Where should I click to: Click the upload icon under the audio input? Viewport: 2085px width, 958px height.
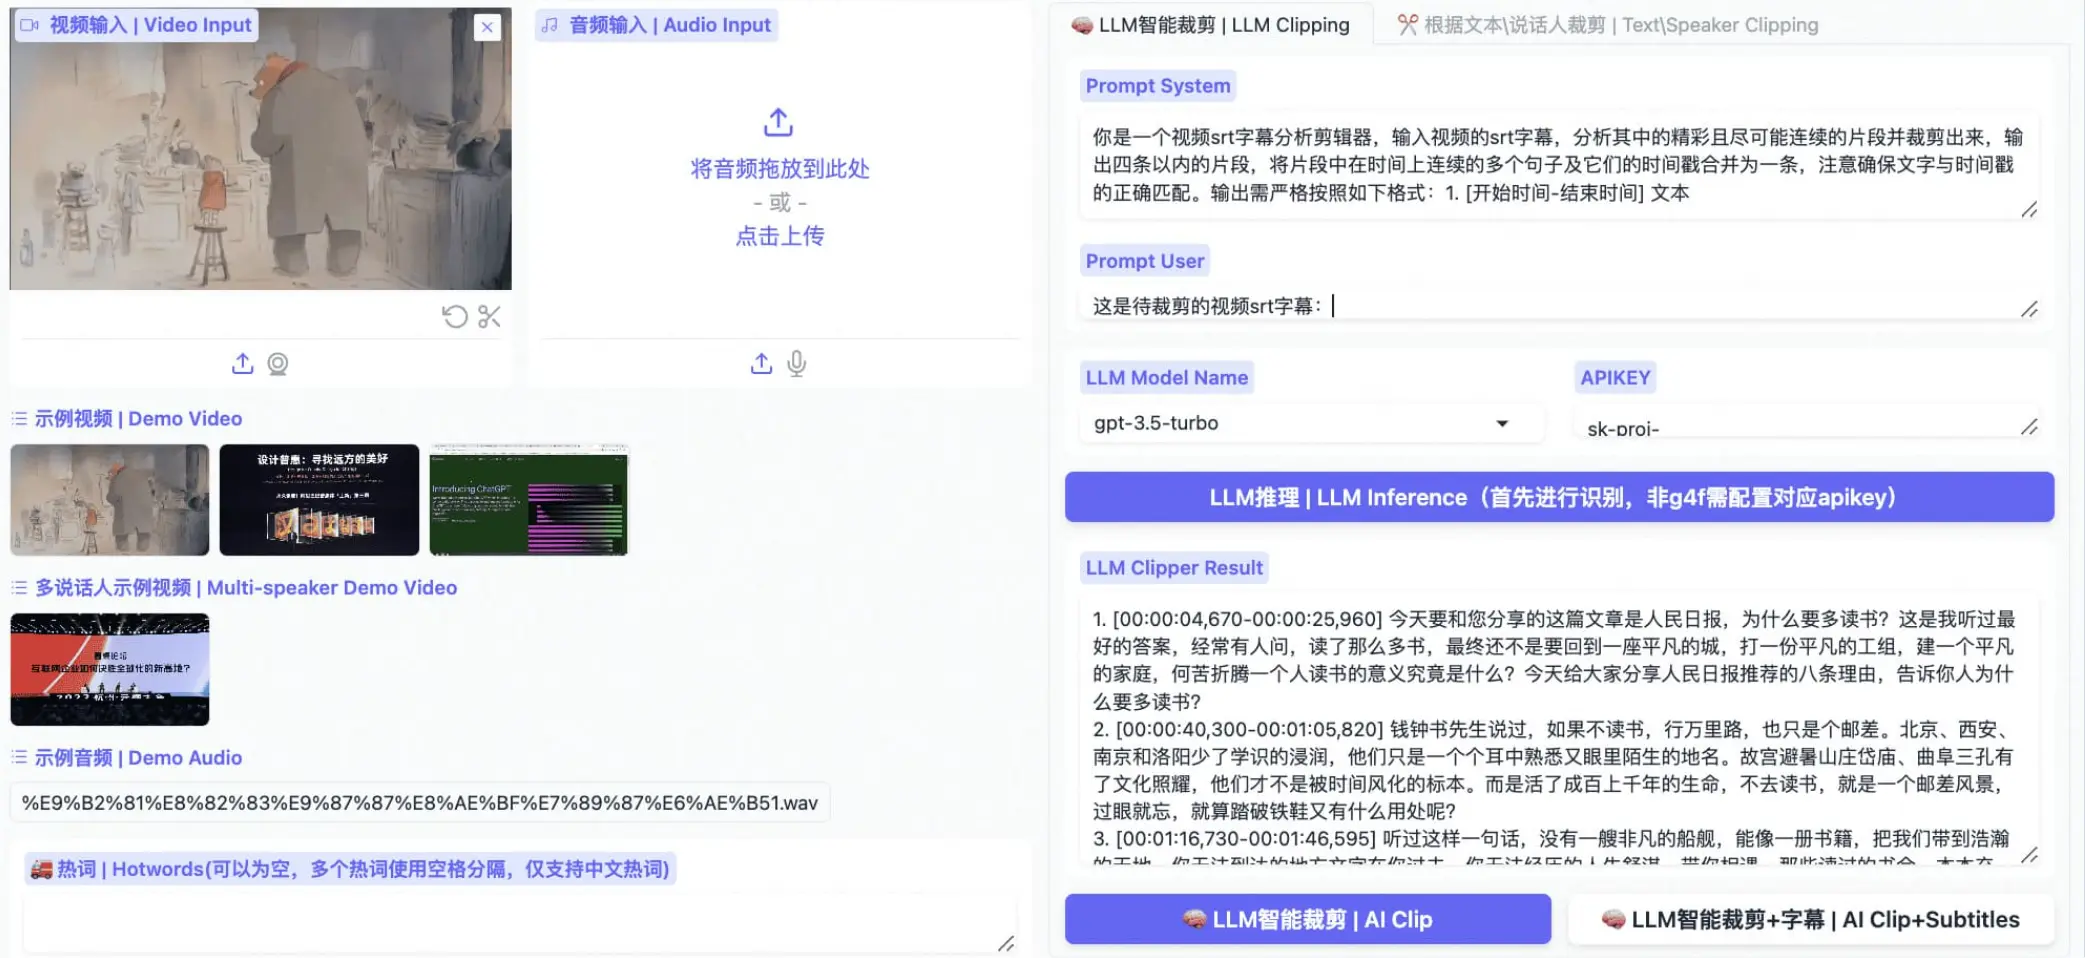click(761, 364)
